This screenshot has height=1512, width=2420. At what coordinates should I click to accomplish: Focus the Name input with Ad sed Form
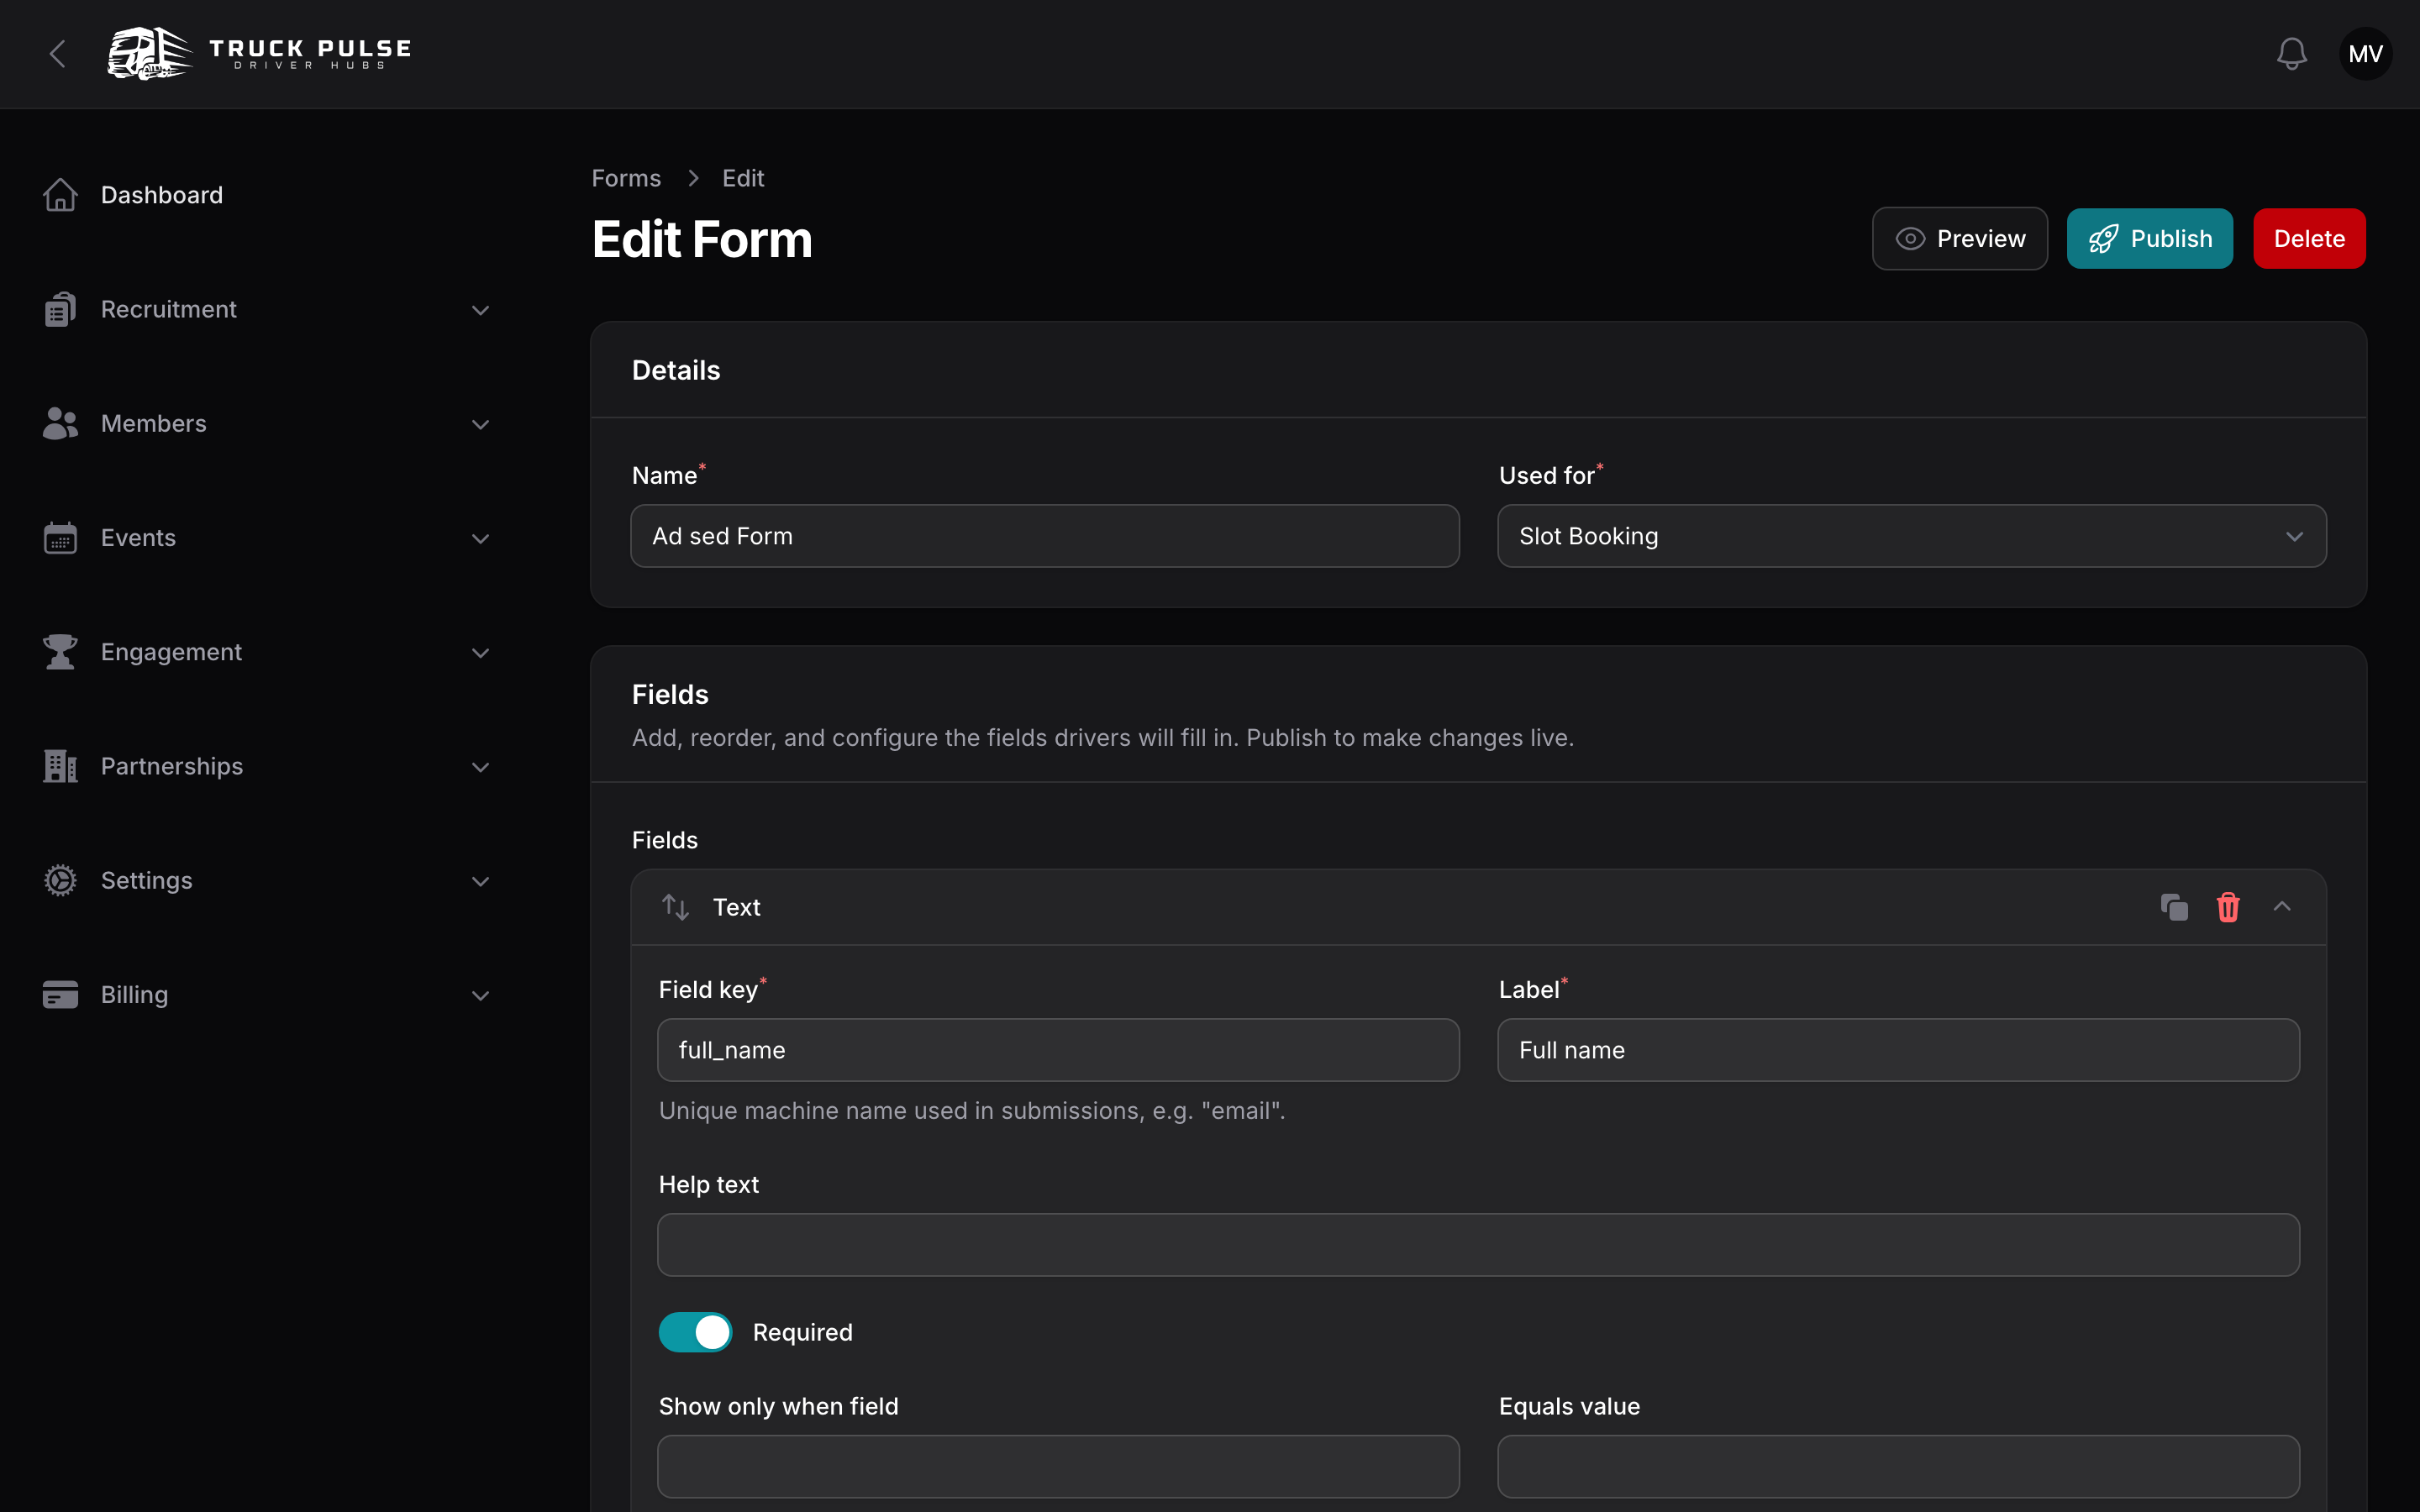1044,536
